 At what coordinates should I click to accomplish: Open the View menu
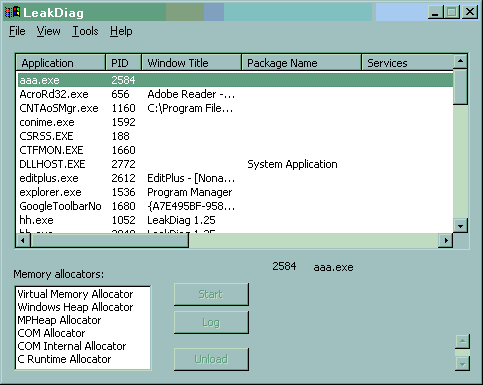click(48, 31)
